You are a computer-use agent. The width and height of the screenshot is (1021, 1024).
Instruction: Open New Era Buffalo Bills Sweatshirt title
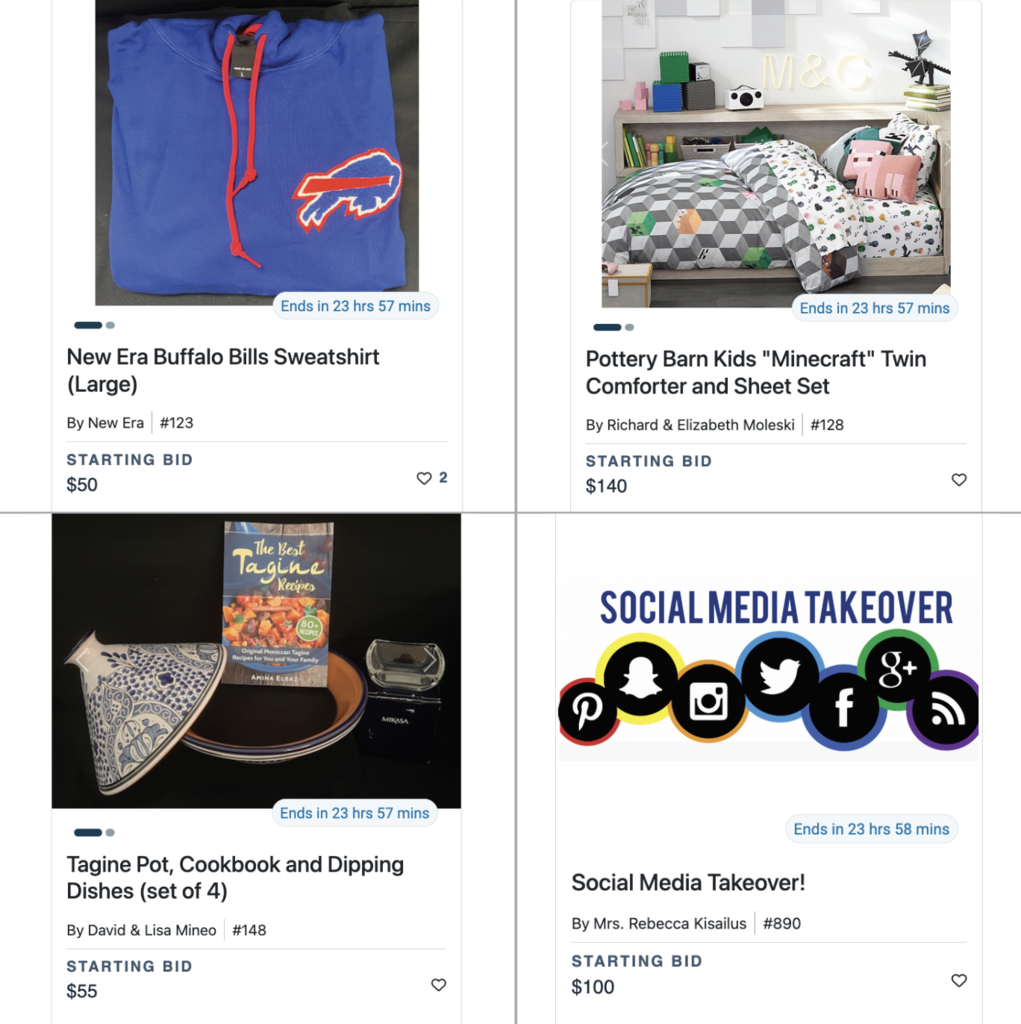tap(223, 370)
